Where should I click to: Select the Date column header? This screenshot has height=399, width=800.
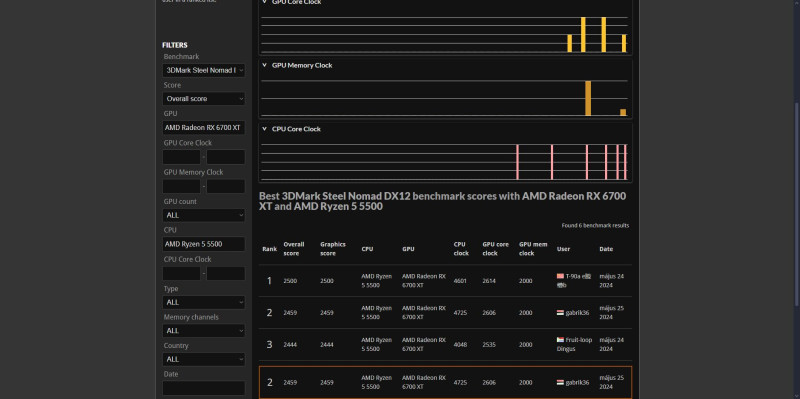click(x=606, y=249)
